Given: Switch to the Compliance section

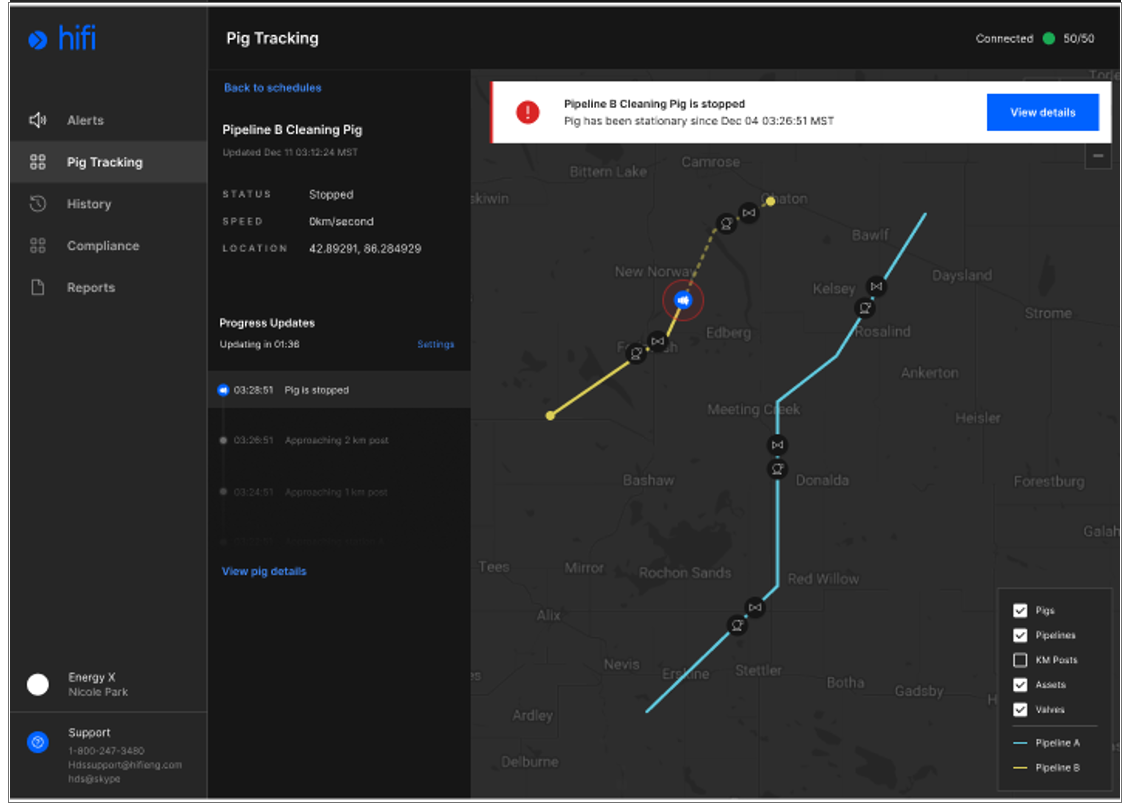Looking at the screenshot, I should pos(38,245).
